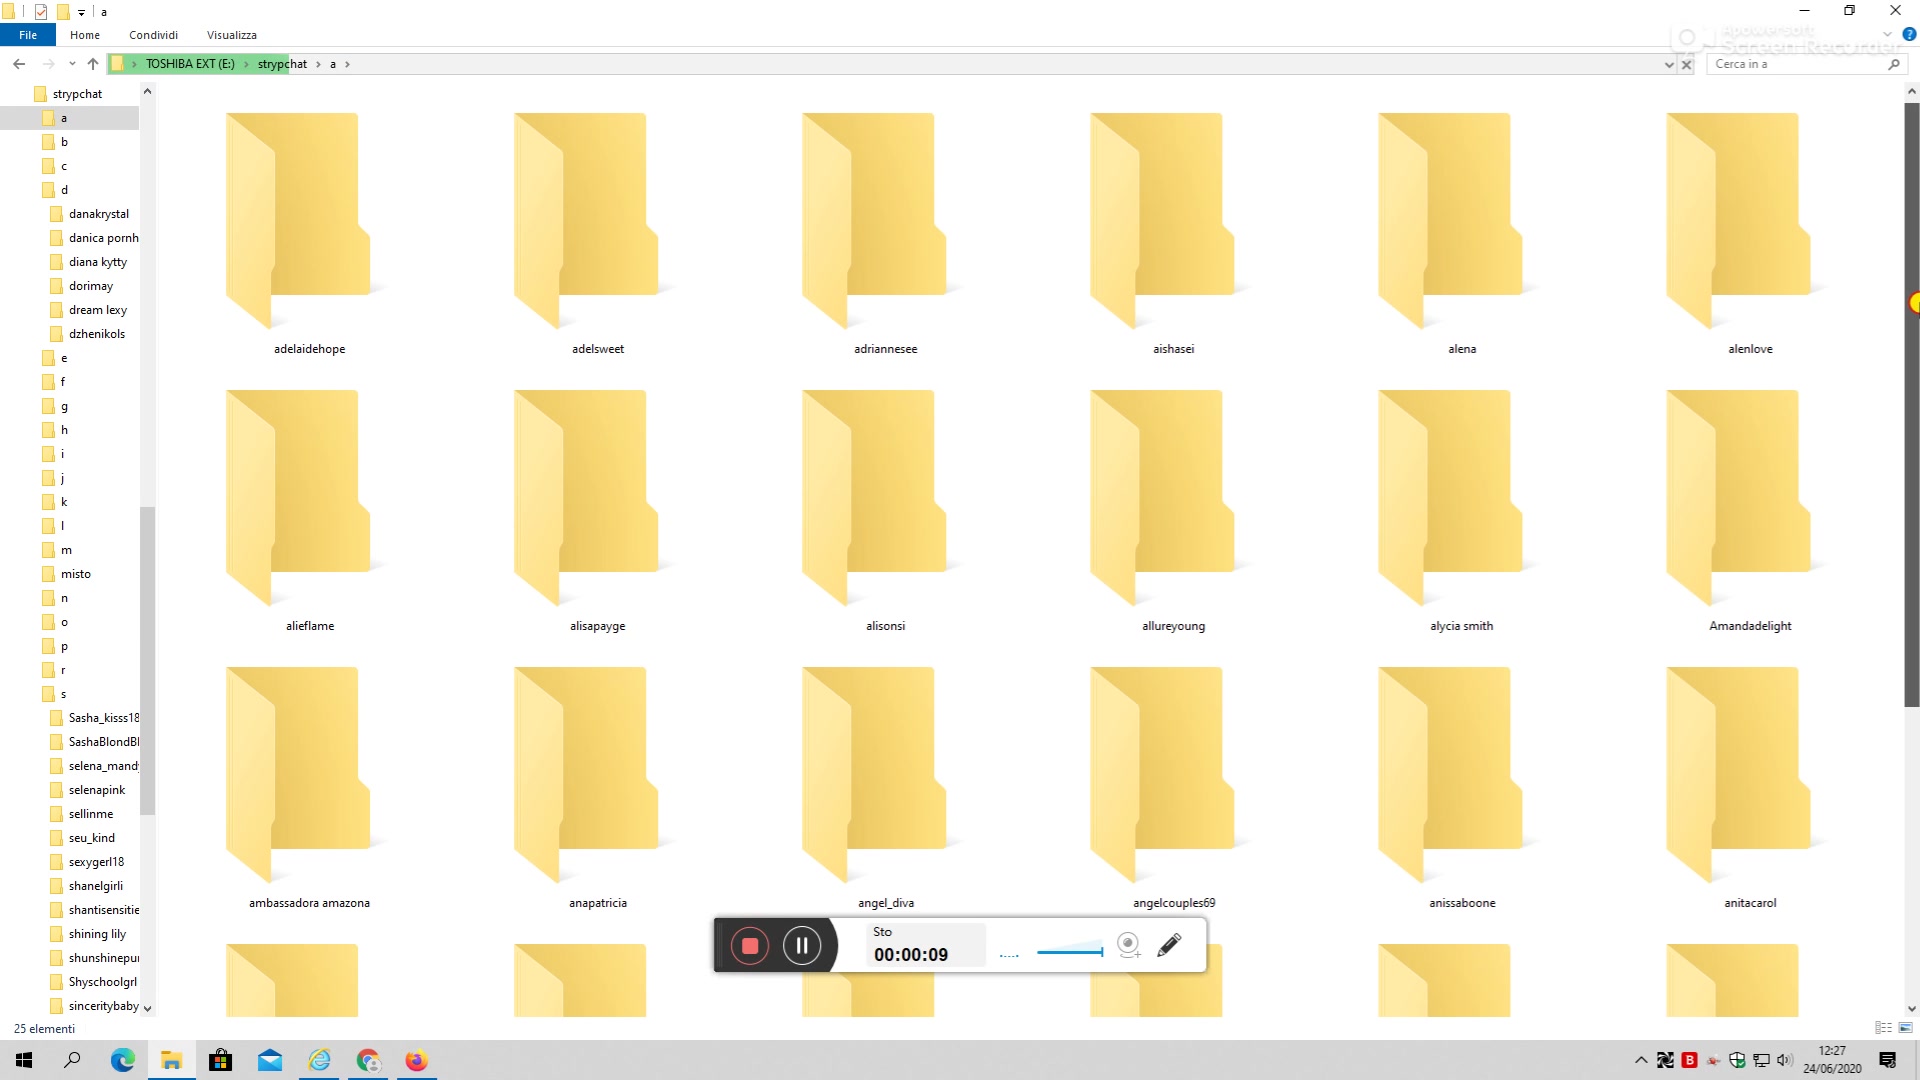Show hidden system tray icons
Screen dimensions: 1920x1080
tap(1641, 1060)
